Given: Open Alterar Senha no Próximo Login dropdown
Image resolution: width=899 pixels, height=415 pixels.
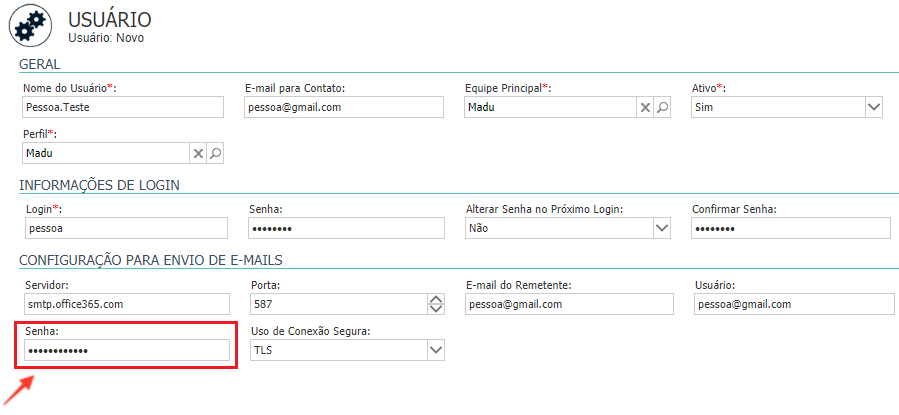Looking at the screenshot, I should 662,228.
